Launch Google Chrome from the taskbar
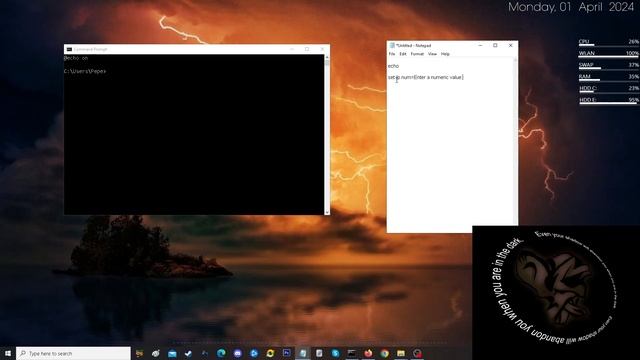 [x=384, y=353]
